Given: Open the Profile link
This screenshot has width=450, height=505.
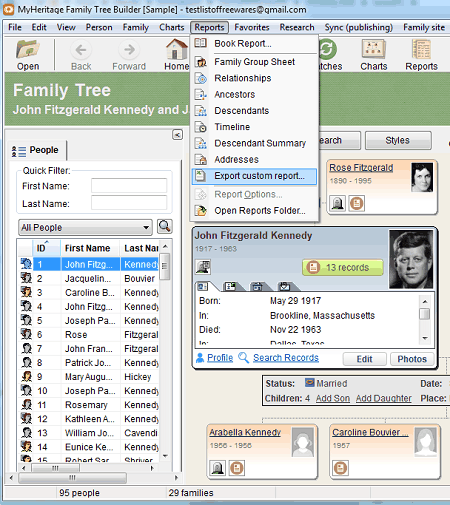Looking at the screenshot, I should pos(220,358).
